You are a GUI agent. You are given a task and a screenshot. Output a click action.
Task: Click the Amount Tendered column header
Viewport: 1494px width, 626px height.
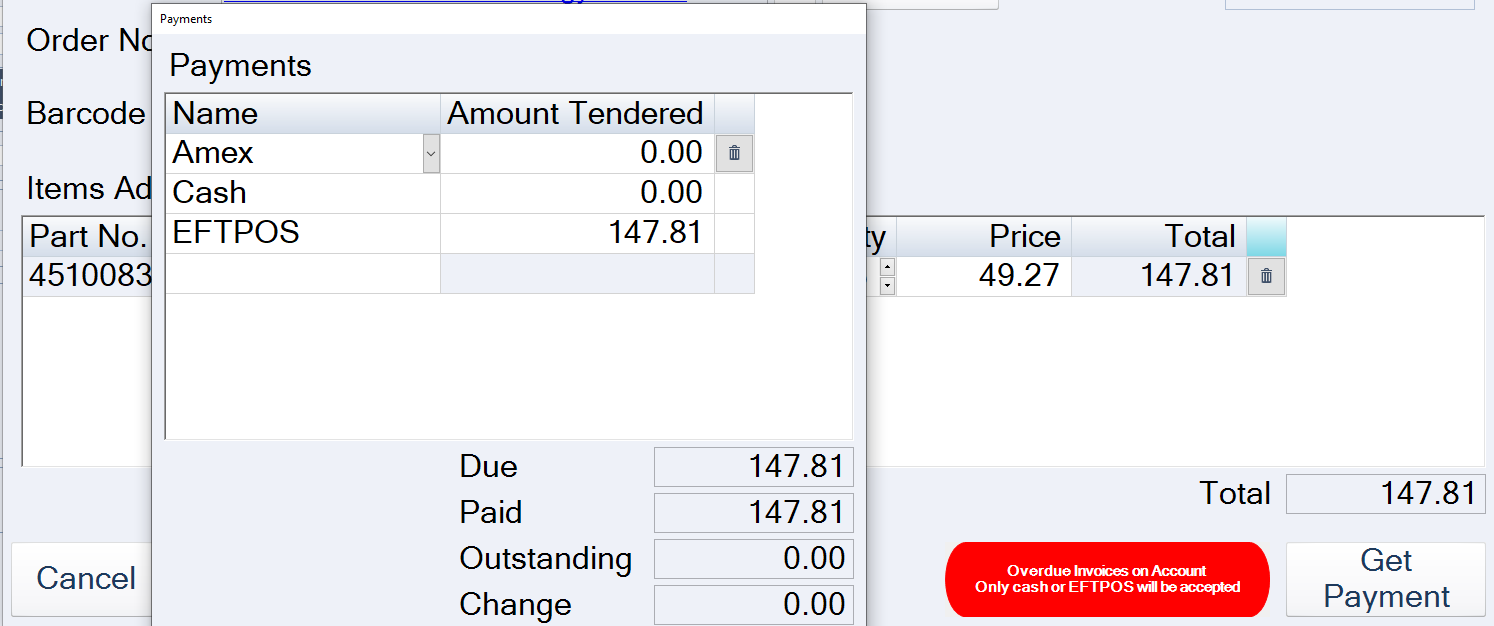tap(577, 114)
